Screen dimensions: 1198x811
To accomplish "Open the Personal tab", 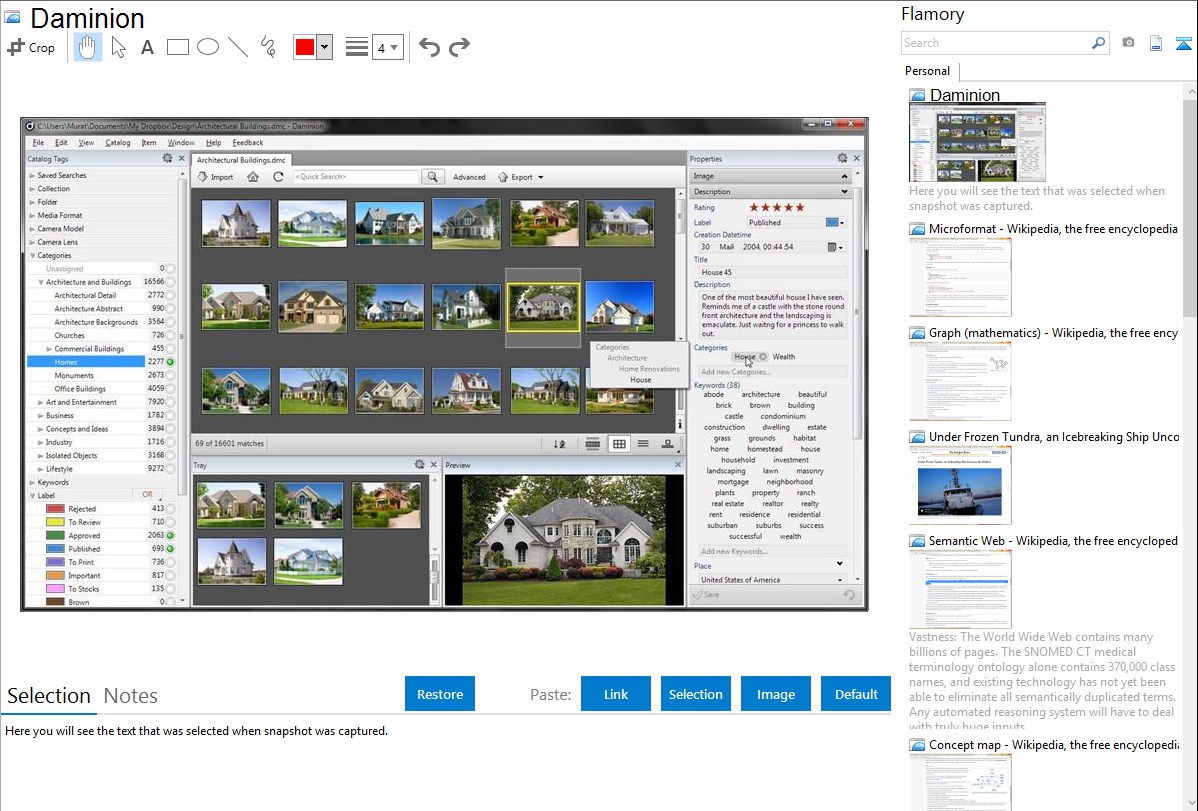I will point(927,71).
